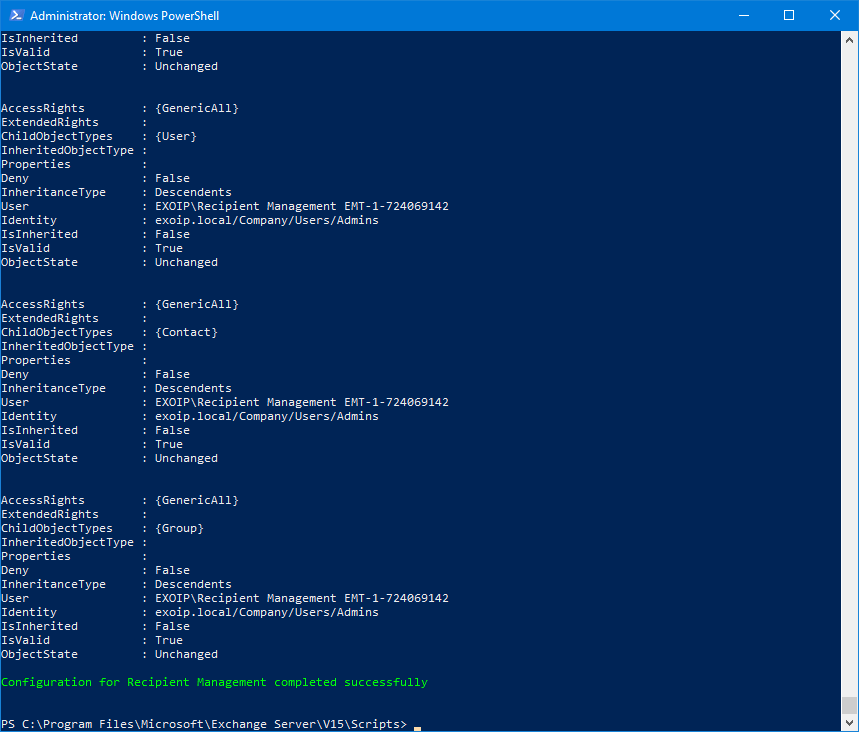Click the vertical scrollbar thumb
Image resolution: width=859 pixels, height=732 pixels.
click(x=849, y=705)
